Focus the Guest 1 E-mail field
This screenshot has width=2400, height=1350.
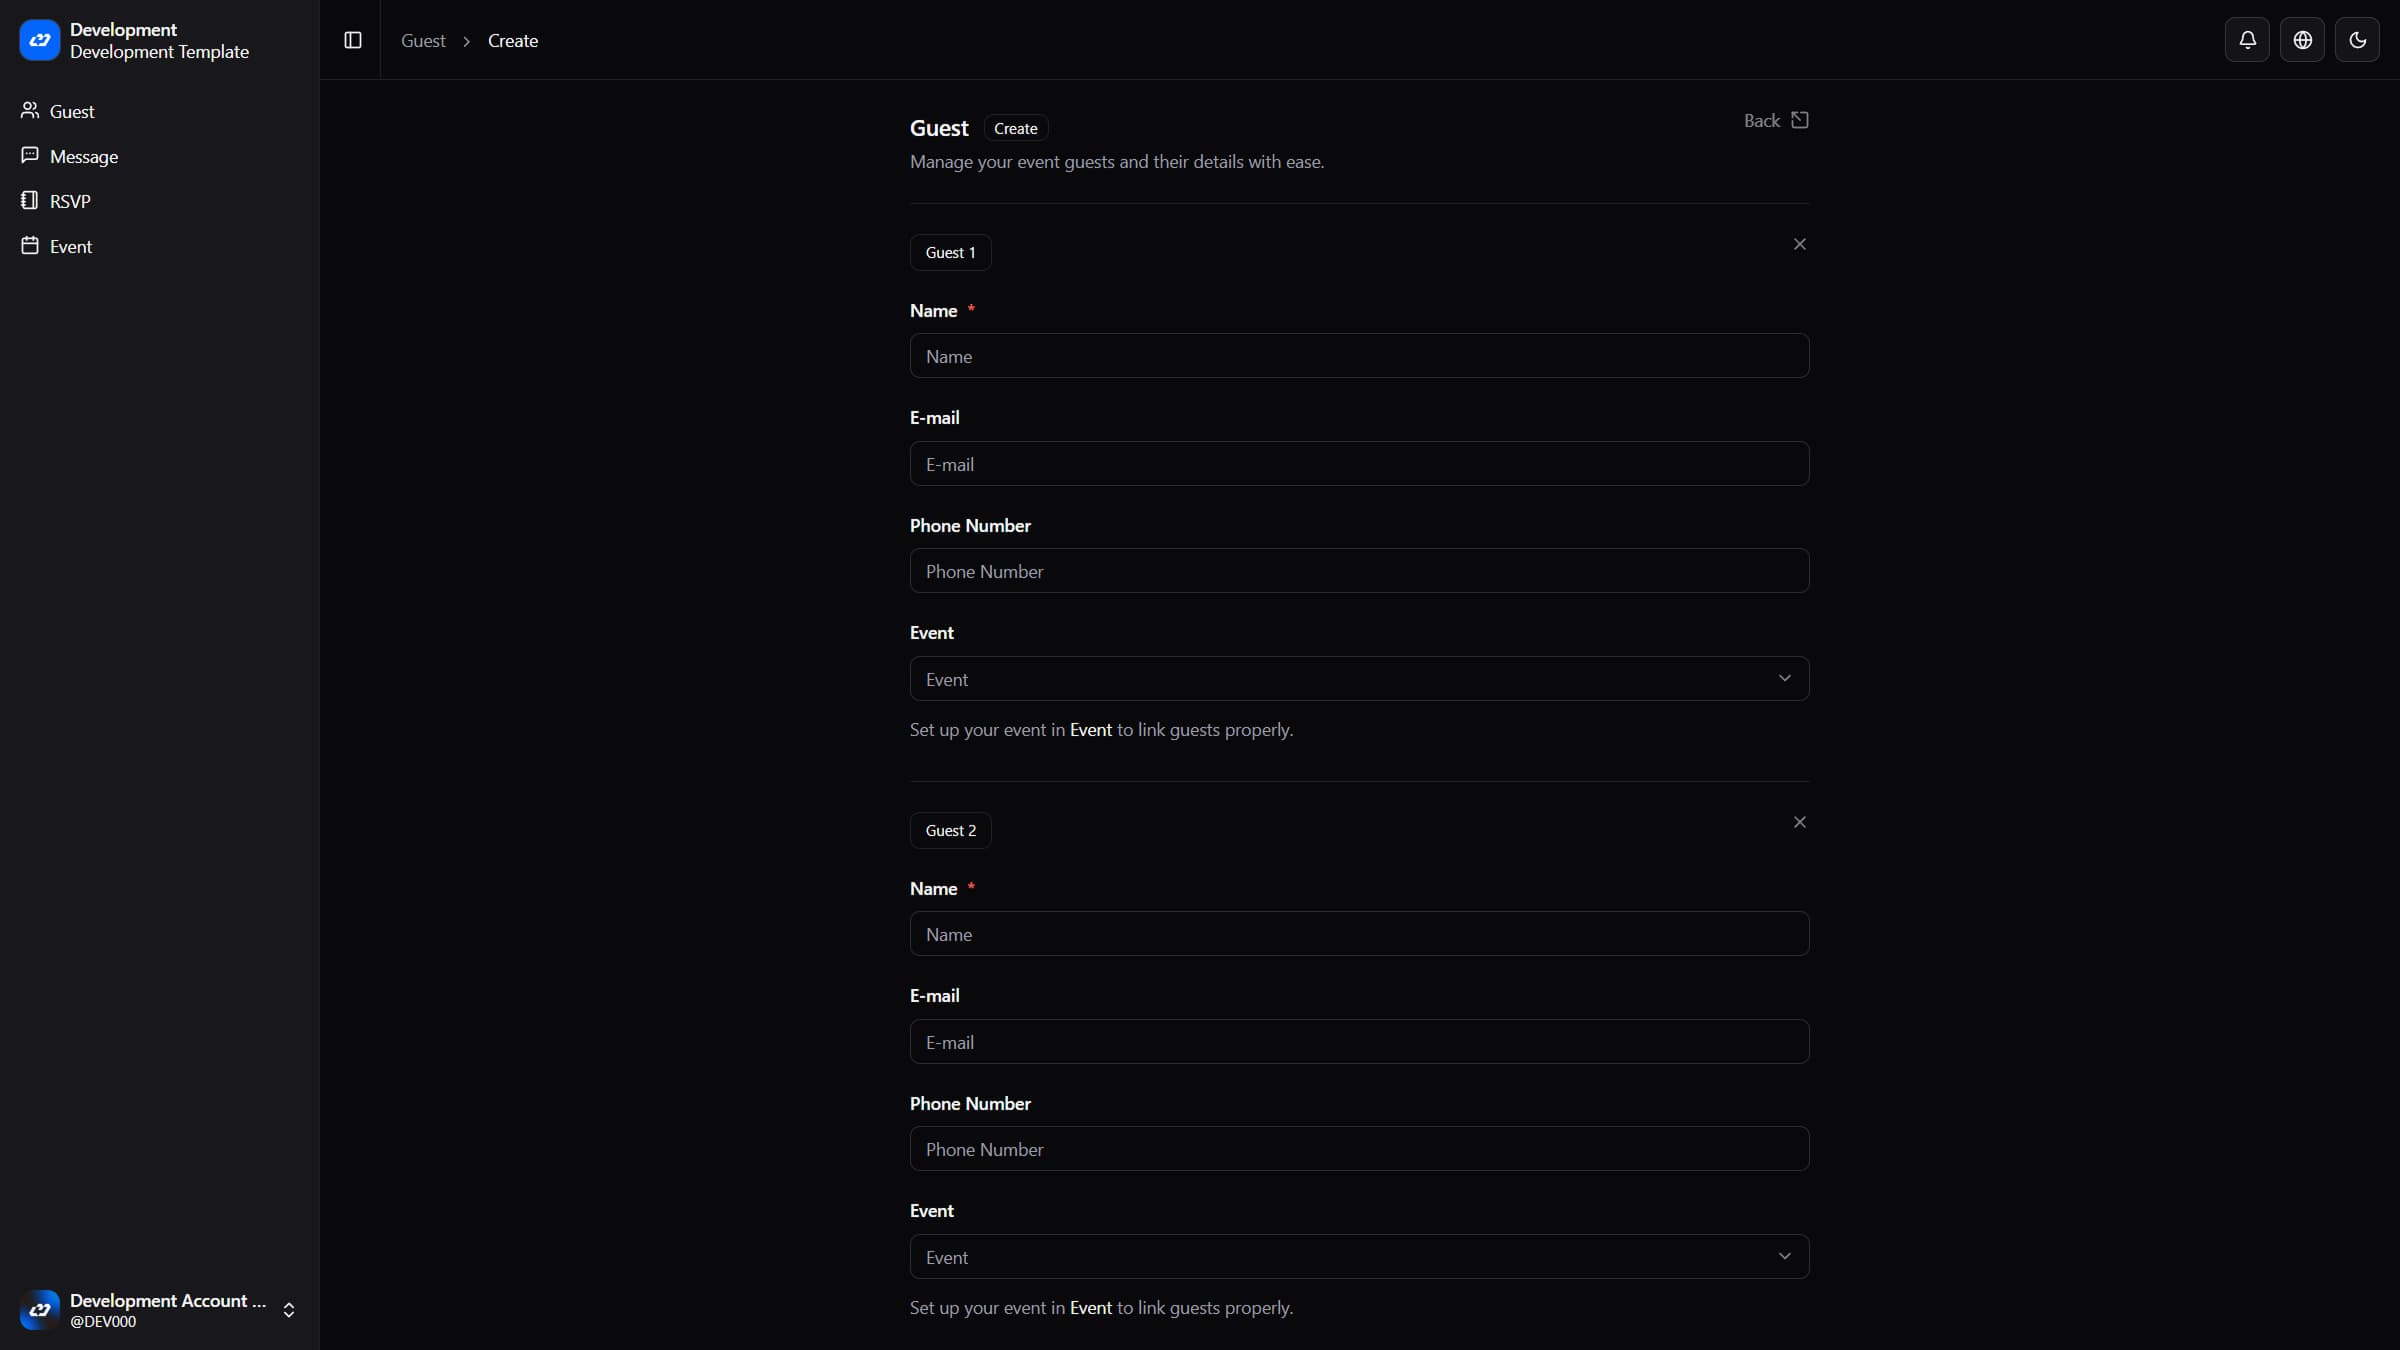tap(1359, 464)
